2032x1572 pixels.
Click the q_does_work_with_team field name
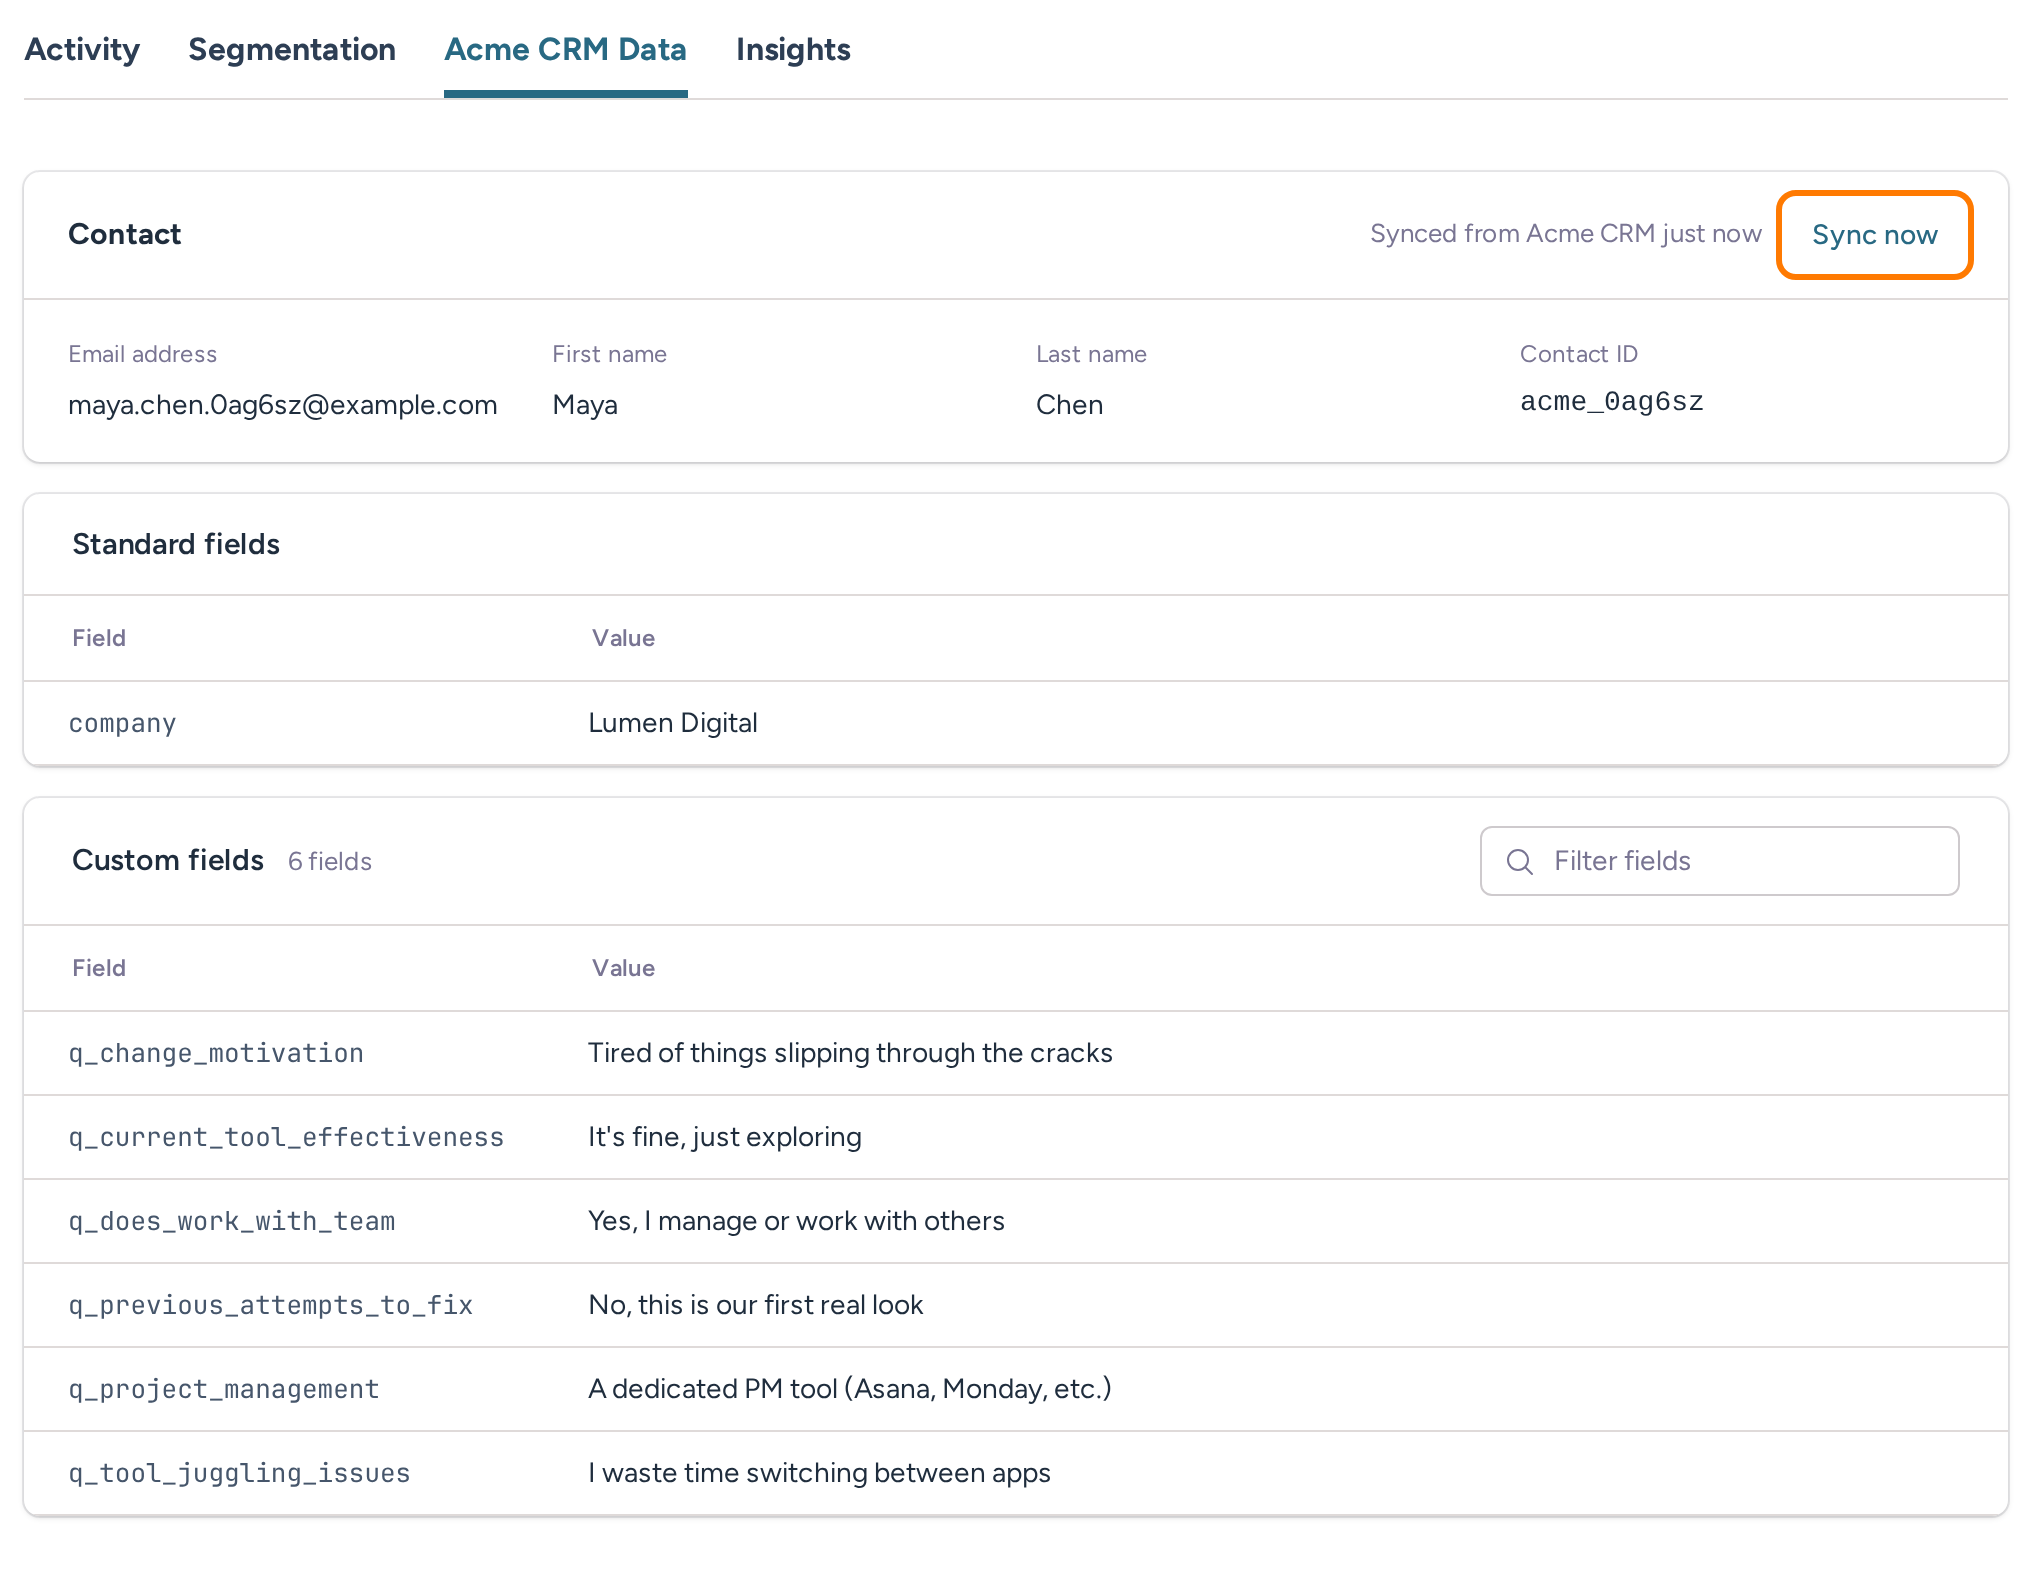(232, 1221)
